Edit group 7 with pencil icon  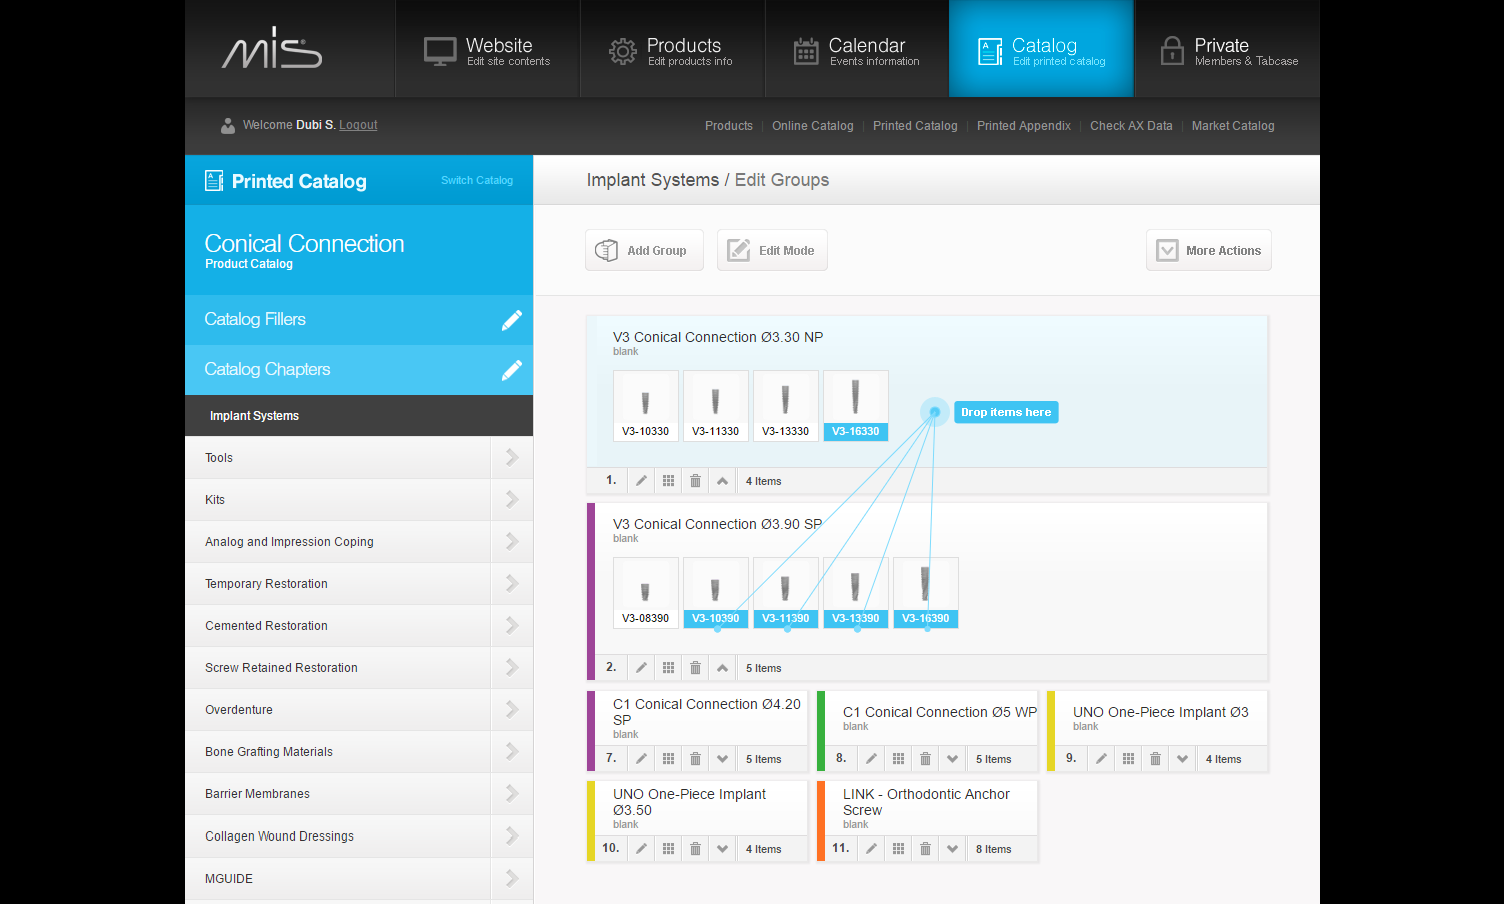642,759
